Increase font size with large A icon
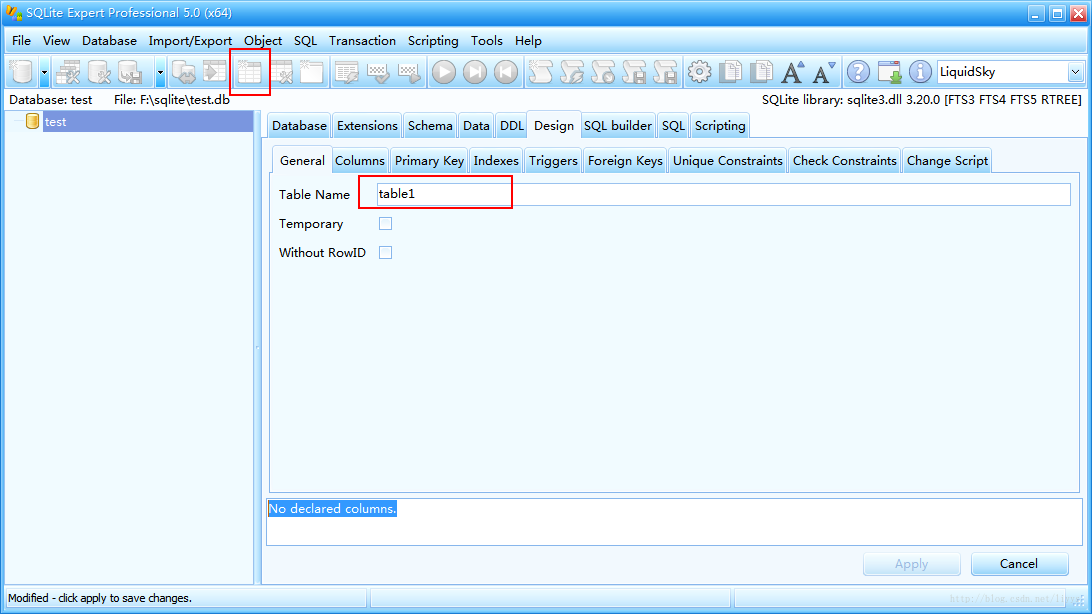 (x=793, y=72)
